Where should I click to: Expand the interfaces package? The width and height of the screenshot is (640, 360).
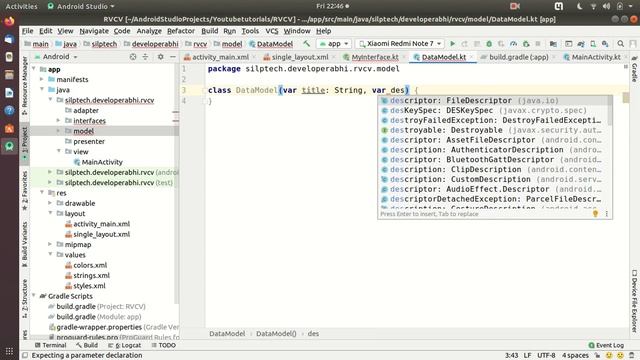coord(59,120)
